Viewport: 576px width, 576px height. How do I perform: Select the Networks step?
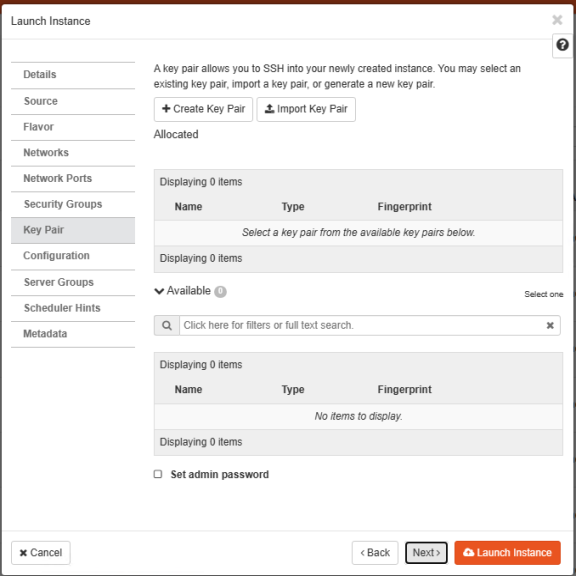pos(73,153)
